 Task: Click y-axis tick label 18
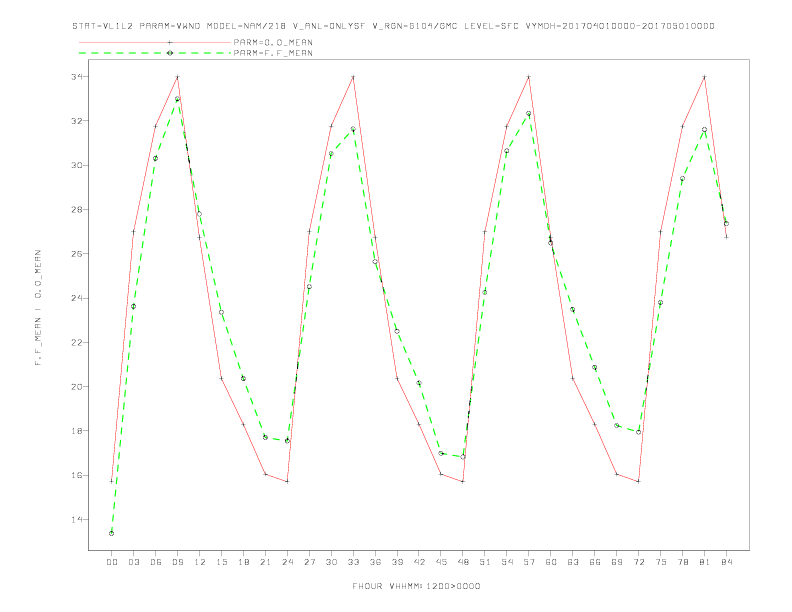[78, 431]
